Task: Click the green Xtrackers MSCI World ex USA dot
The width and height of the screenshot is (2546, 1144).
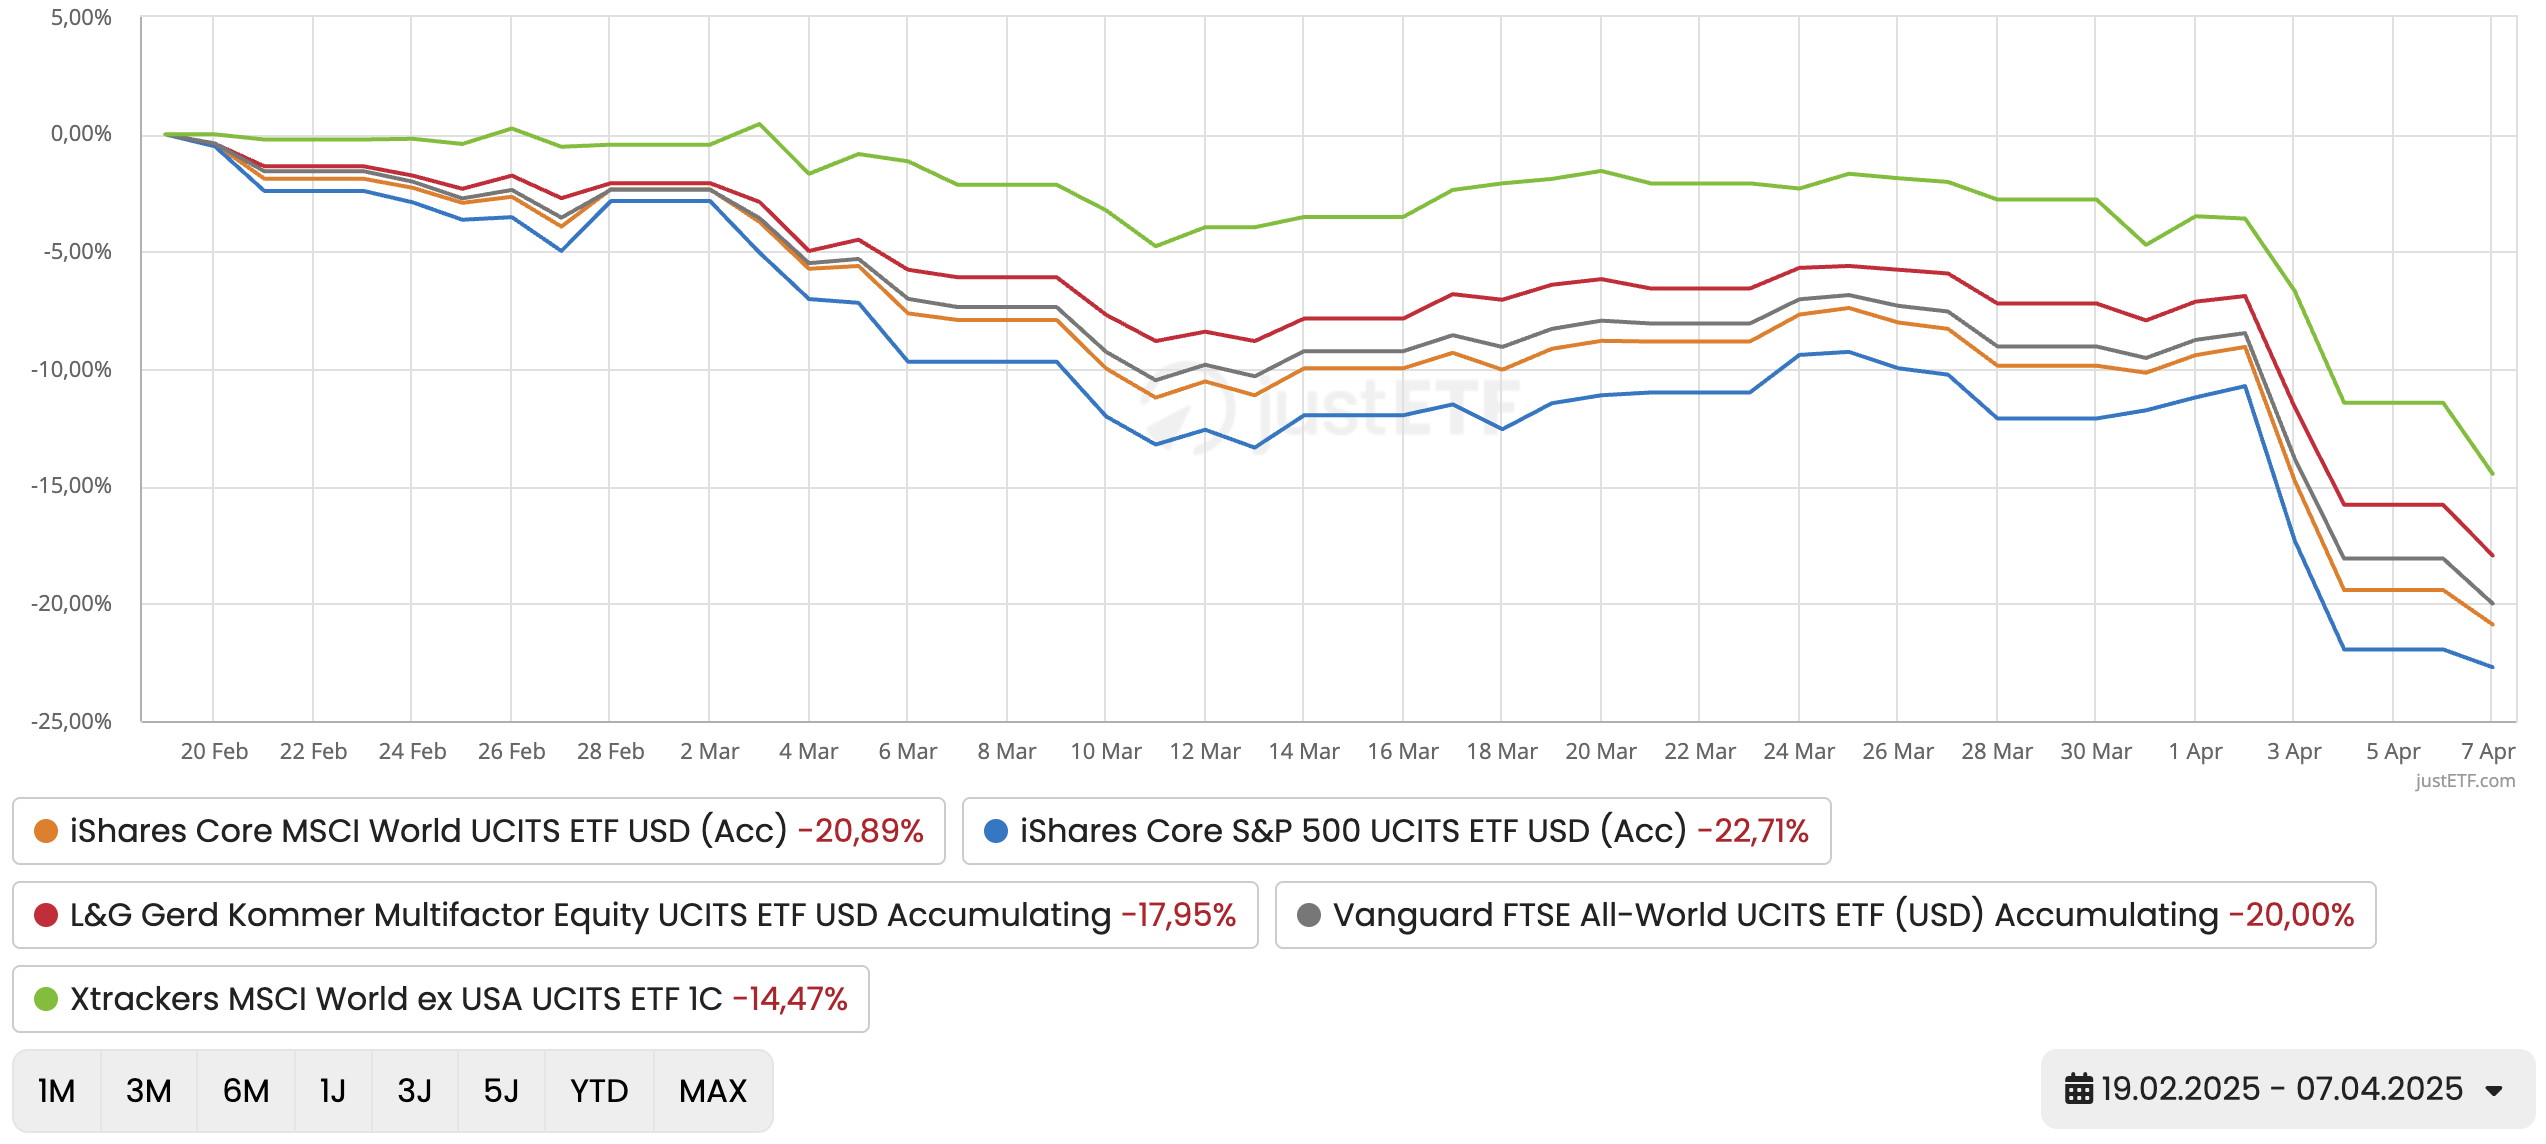Action: pos(45,998)
